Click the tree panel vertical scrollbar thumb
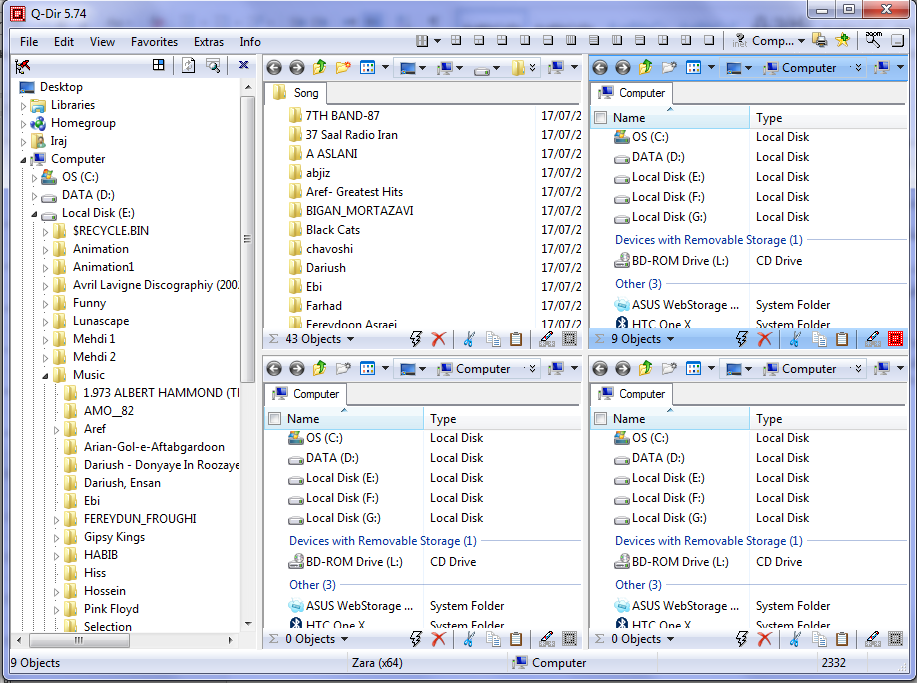 coord(247,239)
